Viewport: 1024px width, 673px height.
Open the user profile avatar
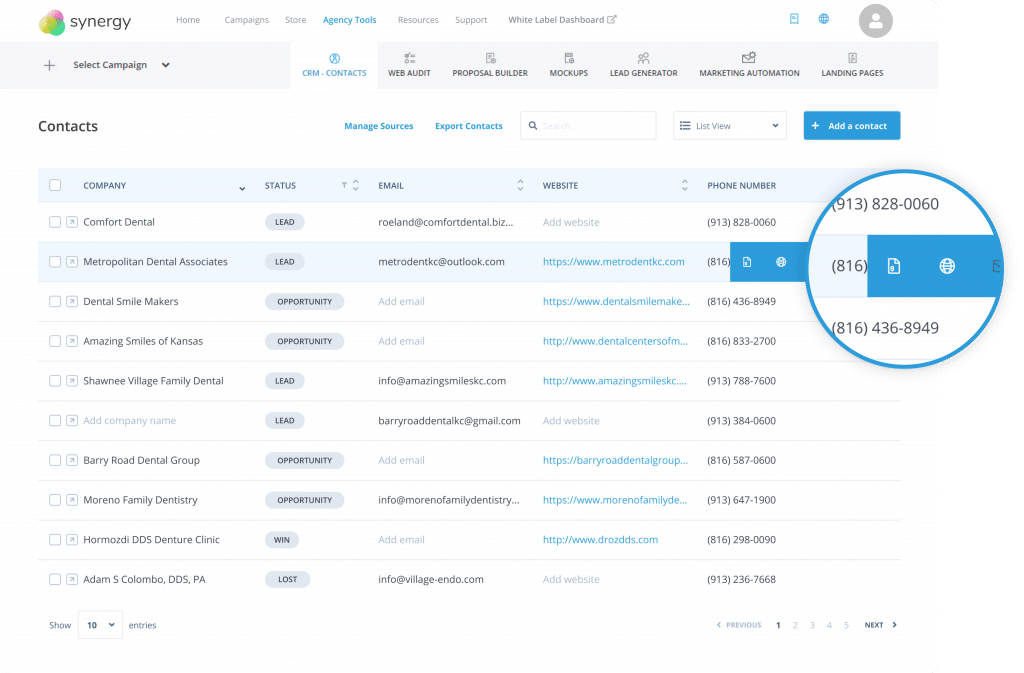coord(876,20)
